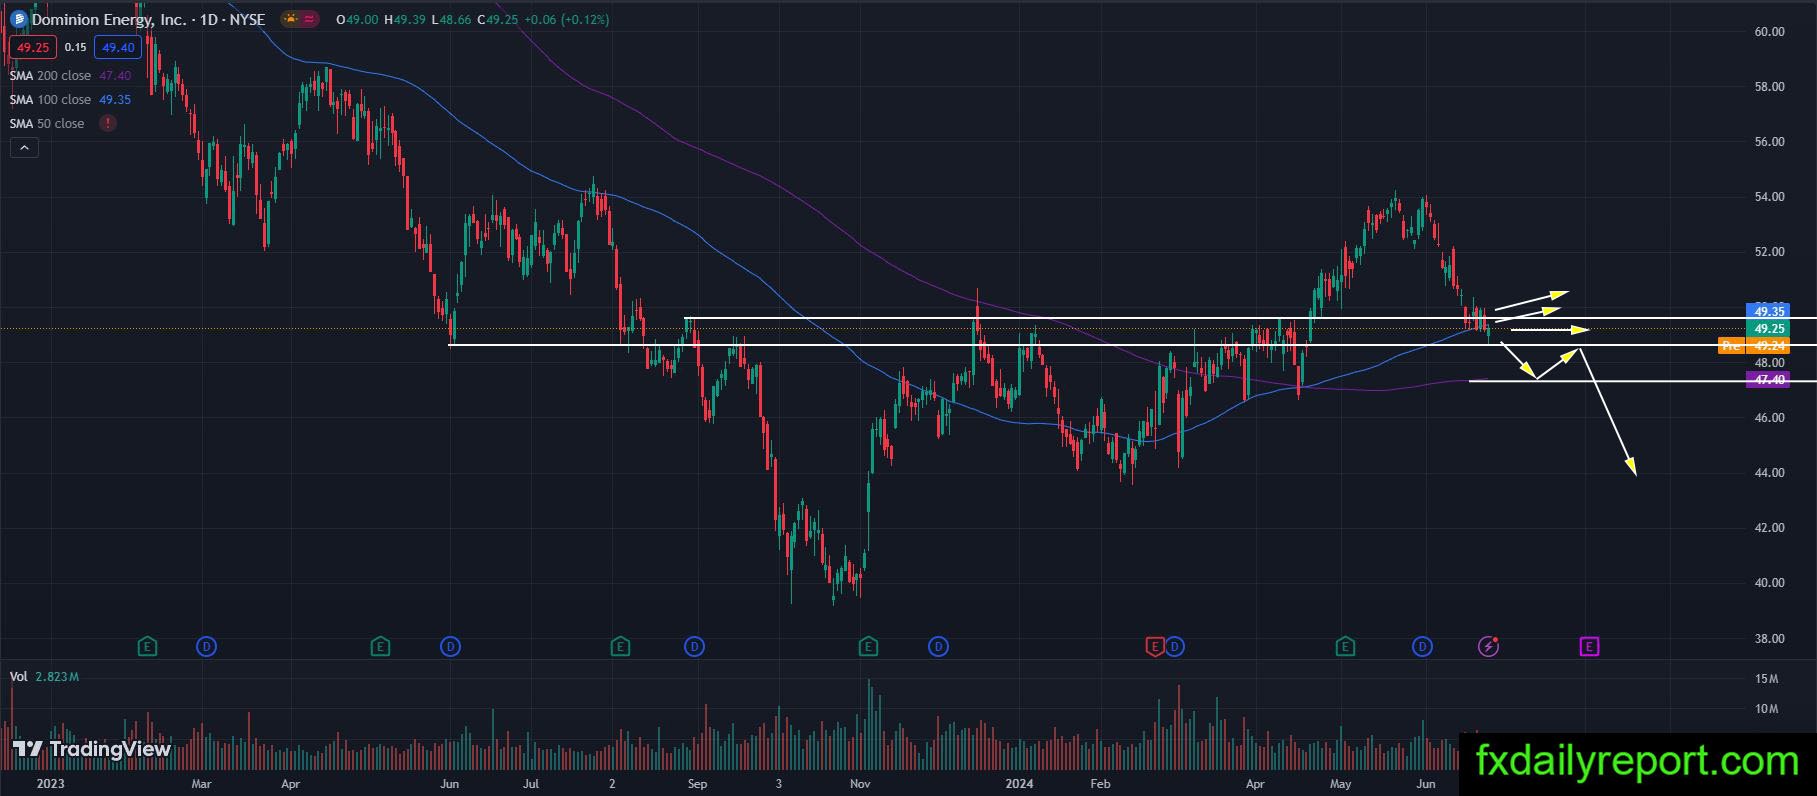The height and width of the screenshot is (796, 1817).
Task: Click the blue 49.40 buy price button
Action: (x=118, y=47)
